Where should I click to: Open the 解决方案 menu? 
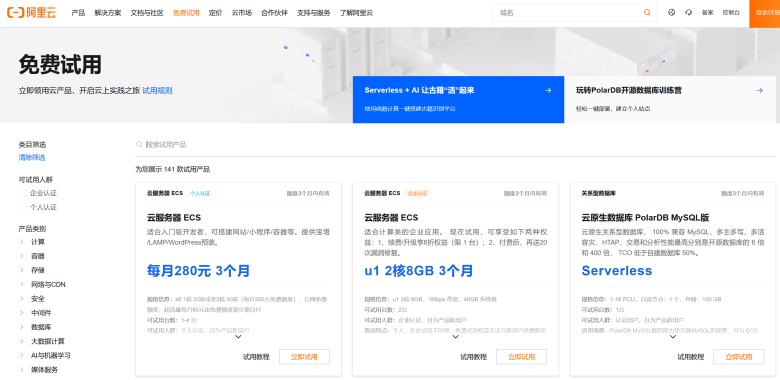click(x=107, y=13)
